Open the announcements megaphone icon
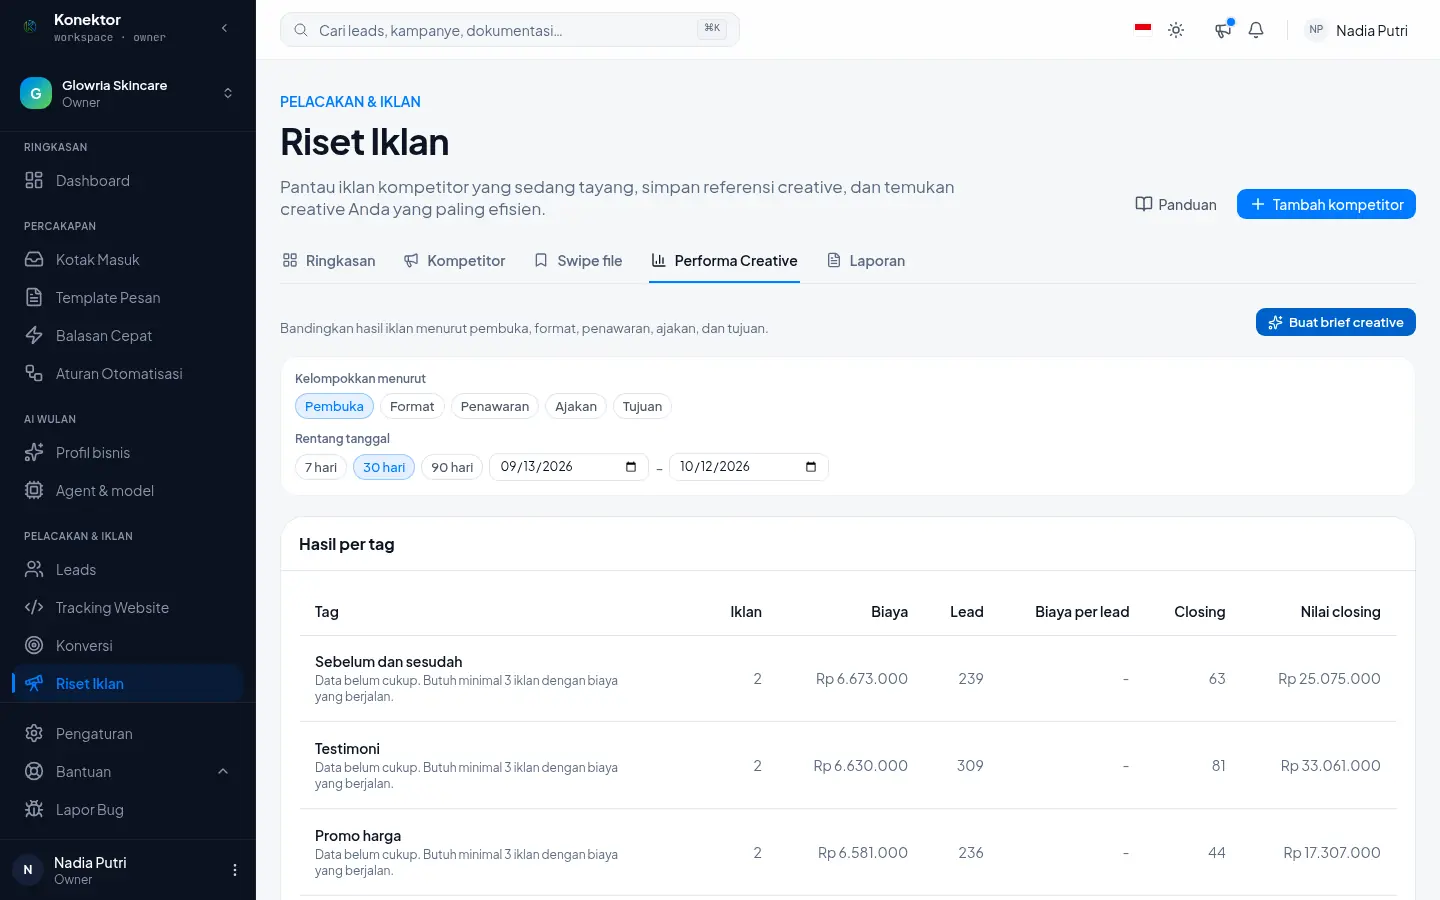Screen dimensions: 1440x900 coord(1223,30)
